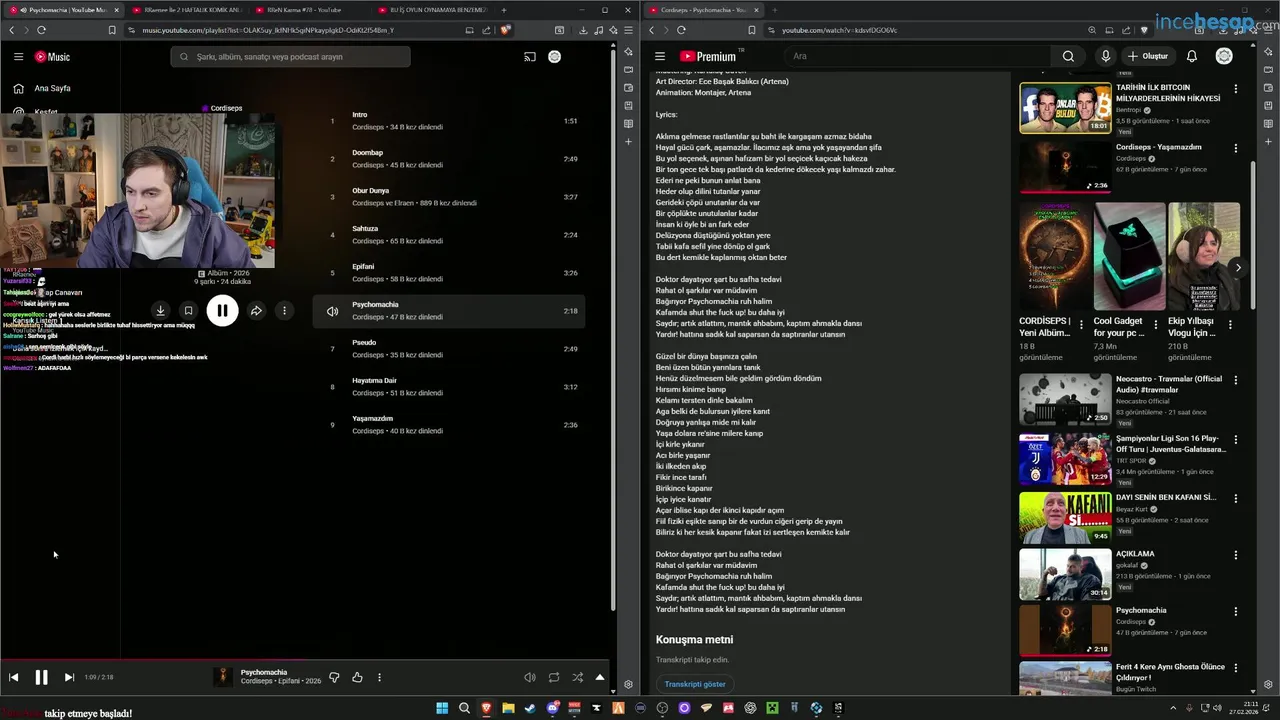The image size is (1280, 720).
Task: Expand the now-playing panel with up arrow
Action: point(600,677)
